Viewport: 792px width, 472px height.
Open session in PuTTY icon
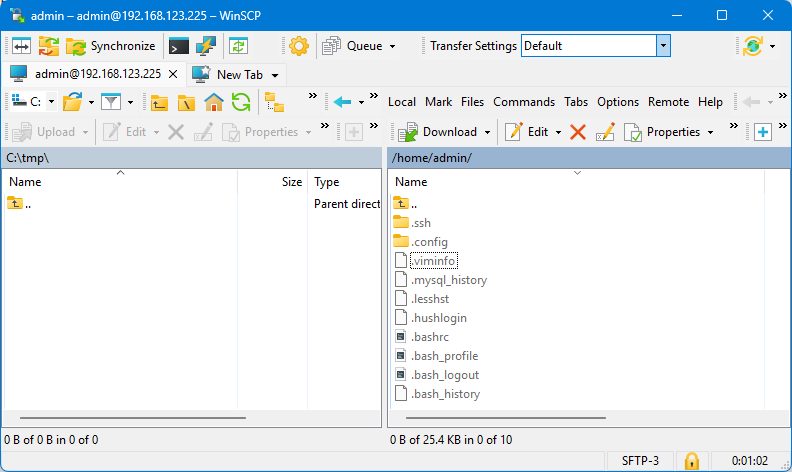tap(206, 46)
